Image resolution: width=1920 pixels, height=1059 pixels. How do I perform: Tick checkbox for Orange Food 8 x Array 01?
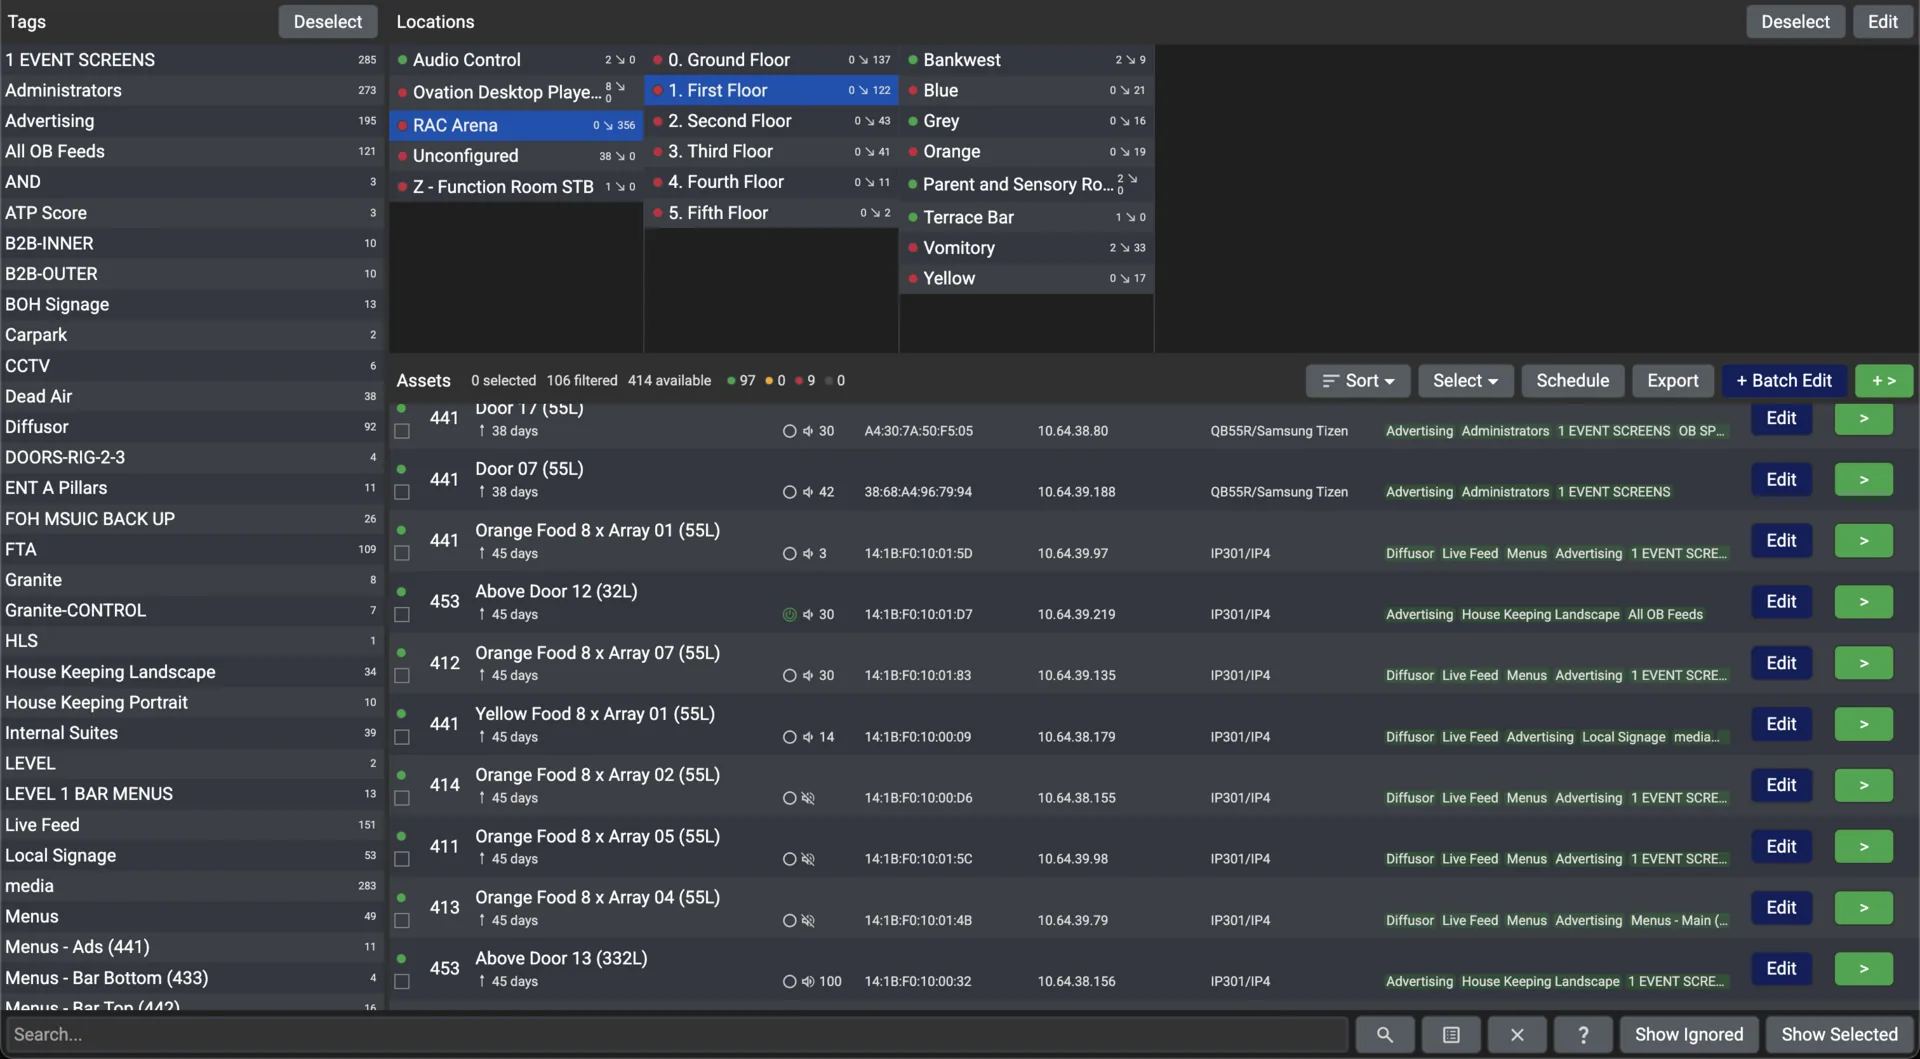tap(402, 553)
